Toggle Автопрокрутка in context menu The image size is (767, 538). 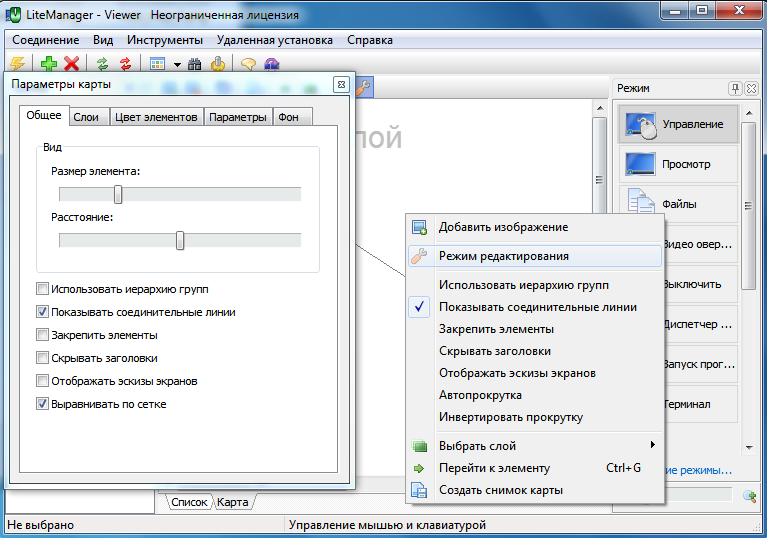[x=535, y=395]
